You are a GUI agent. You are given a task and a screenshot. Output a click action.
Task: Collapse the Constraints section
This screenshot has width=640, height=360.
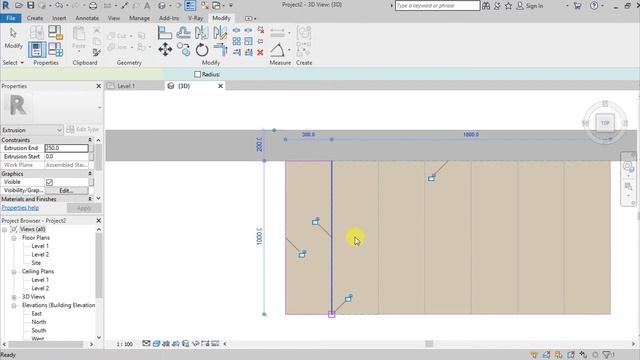point(90,140)
